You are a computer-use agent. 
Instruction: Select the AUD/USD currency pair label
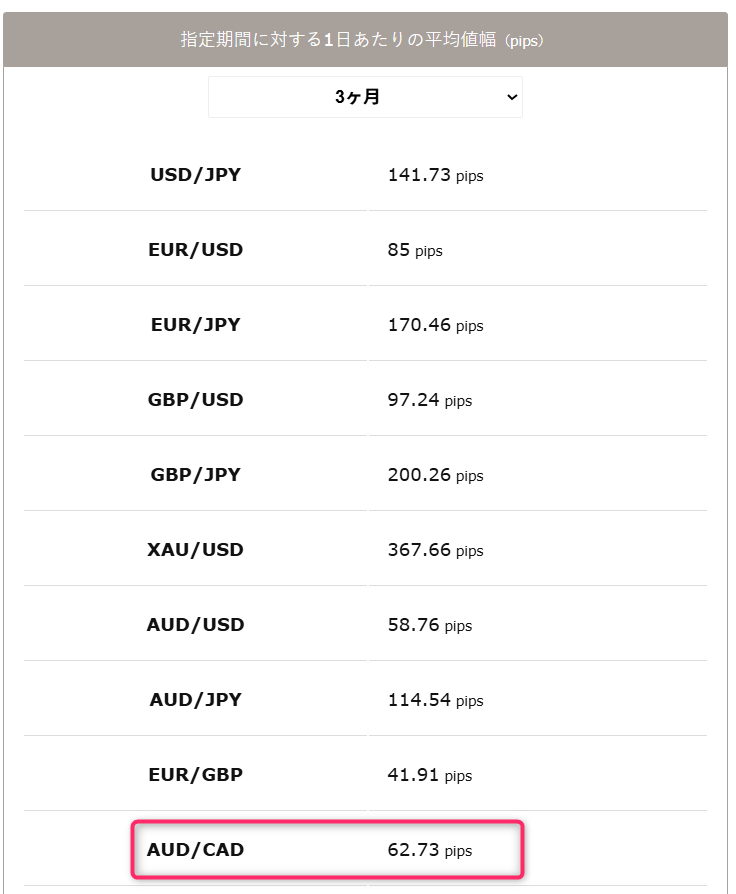196,624
